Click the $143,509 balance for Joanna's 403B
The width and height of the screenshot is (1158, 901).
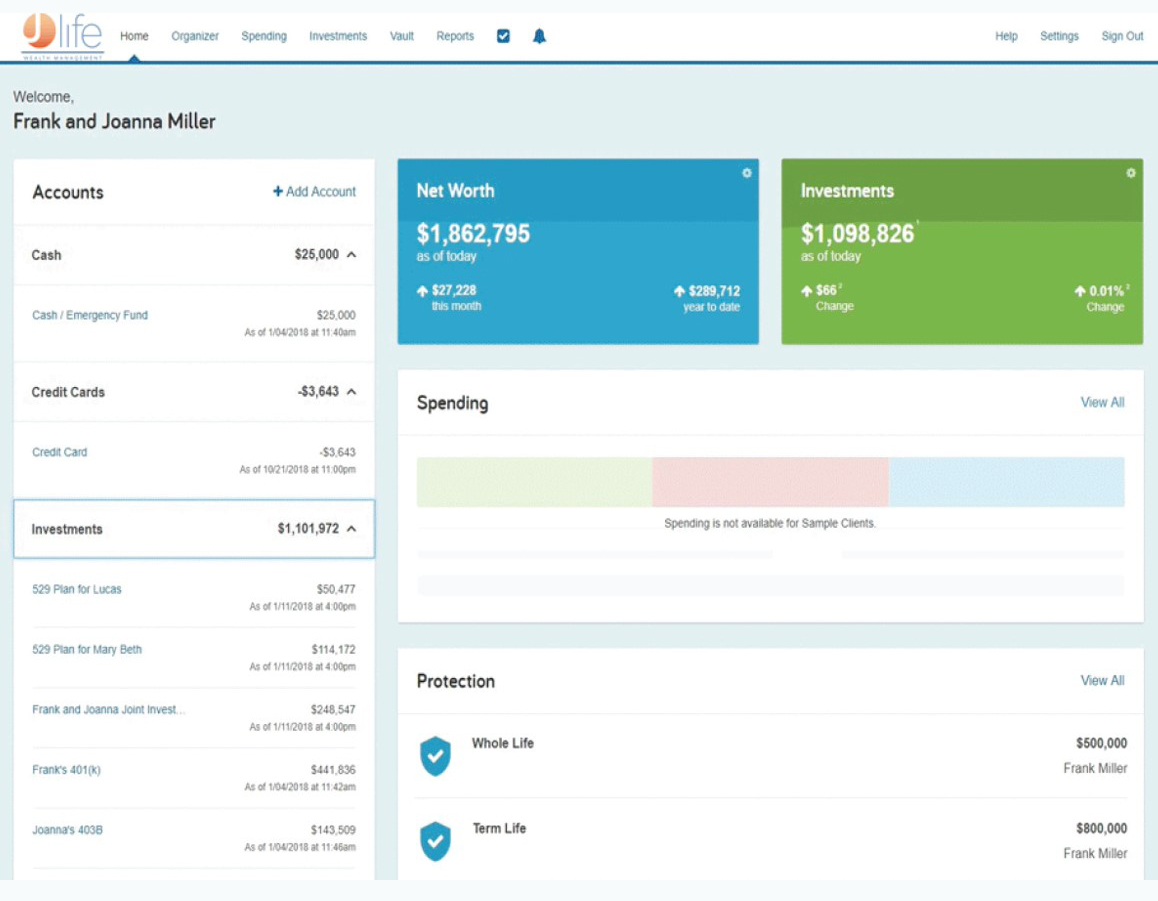click(x=333, y=830)
